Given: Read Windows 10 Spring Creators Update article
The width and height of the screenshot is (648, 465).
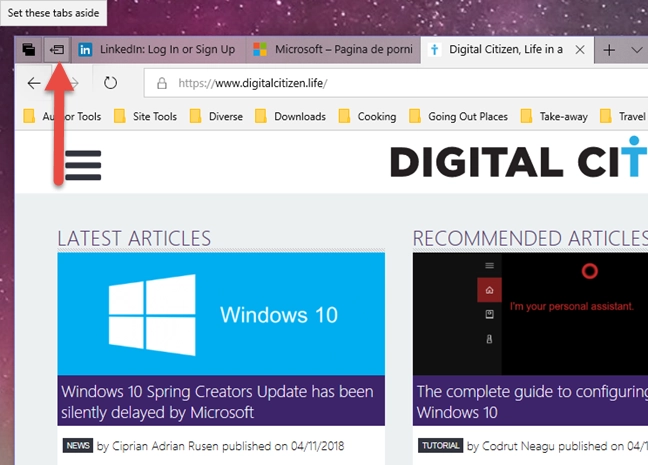Looking at the screenshot, I should (x=218, y=402).
